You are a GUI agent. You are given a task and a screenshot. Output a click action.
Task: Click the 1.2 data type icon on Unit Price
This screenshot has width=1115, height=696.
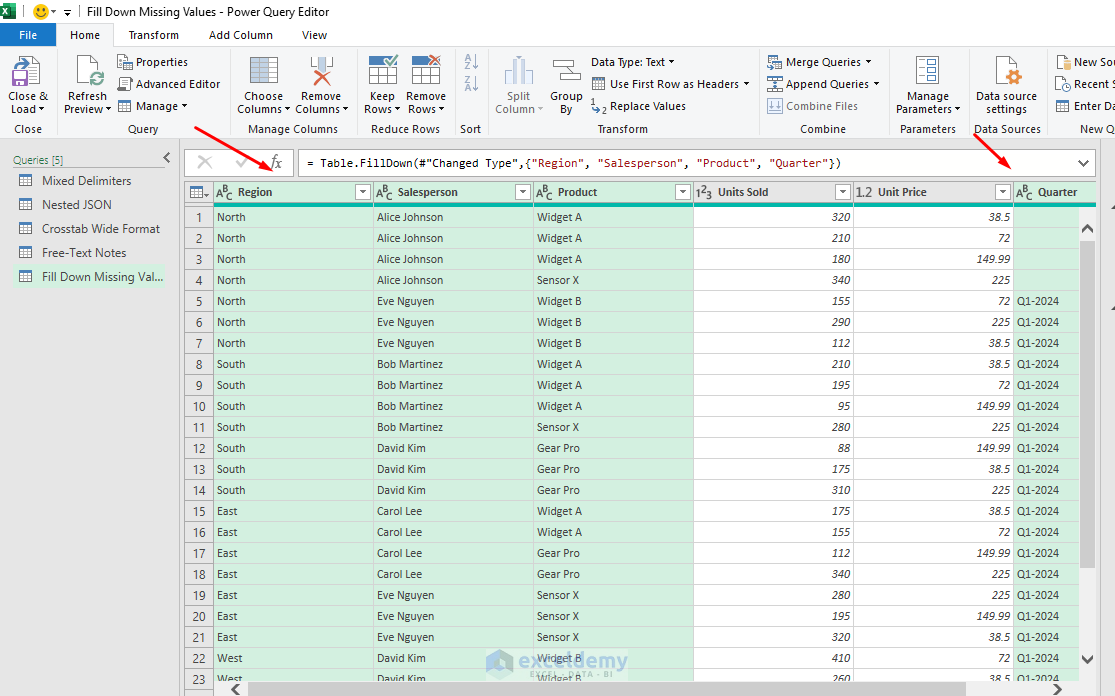click(x=864, y=193)
